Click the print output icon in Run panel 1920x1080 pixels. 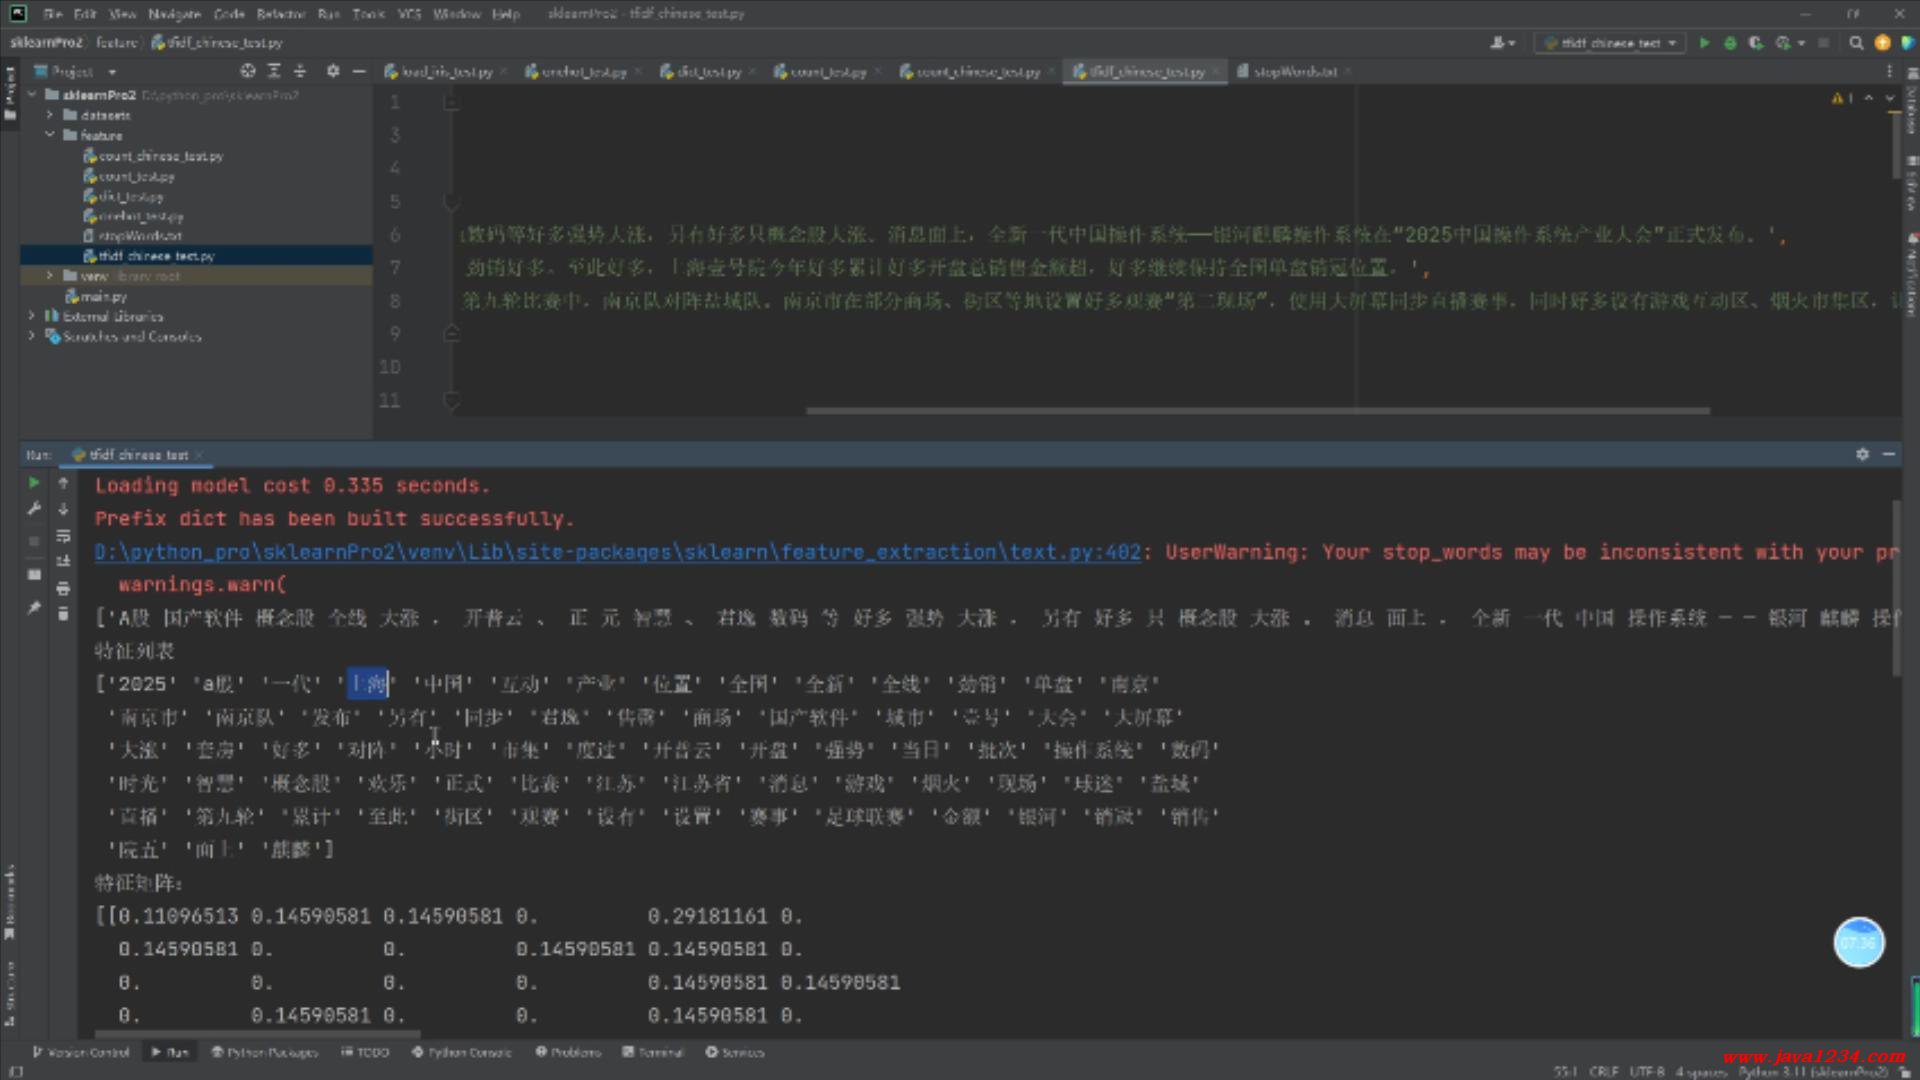63,588
